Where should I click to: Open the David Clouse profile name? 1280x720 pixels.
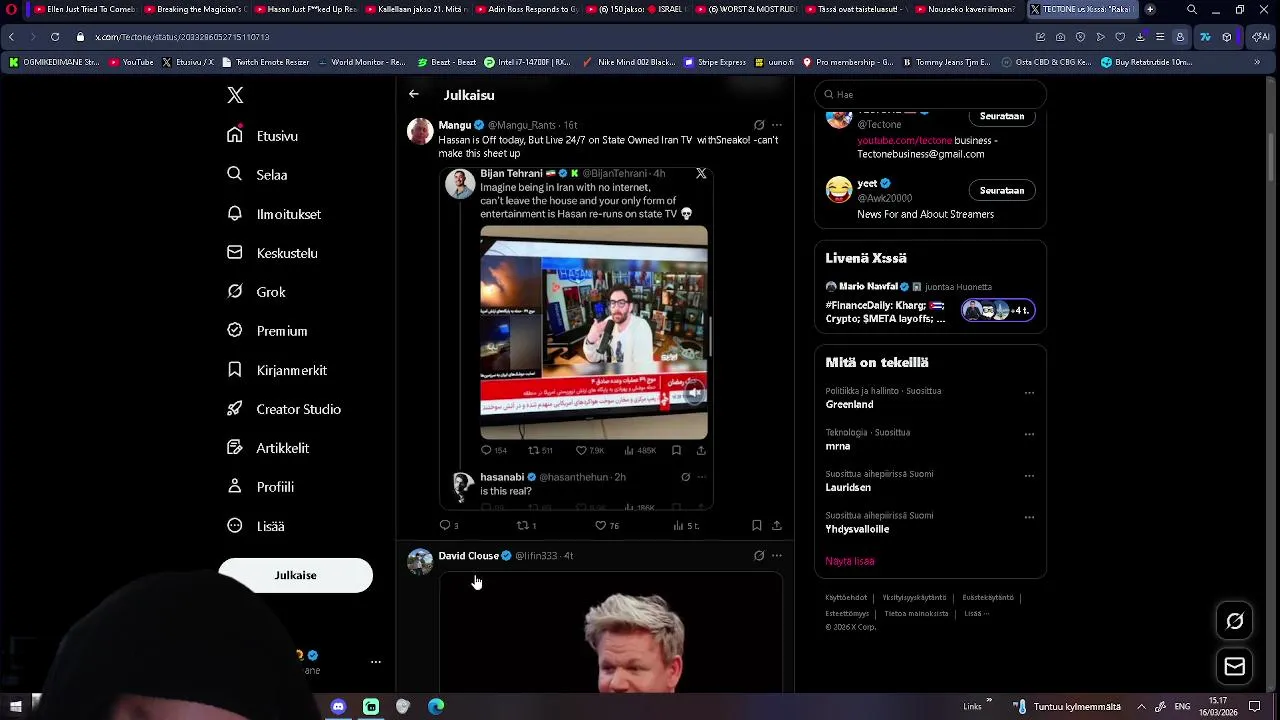coord(468,556)
